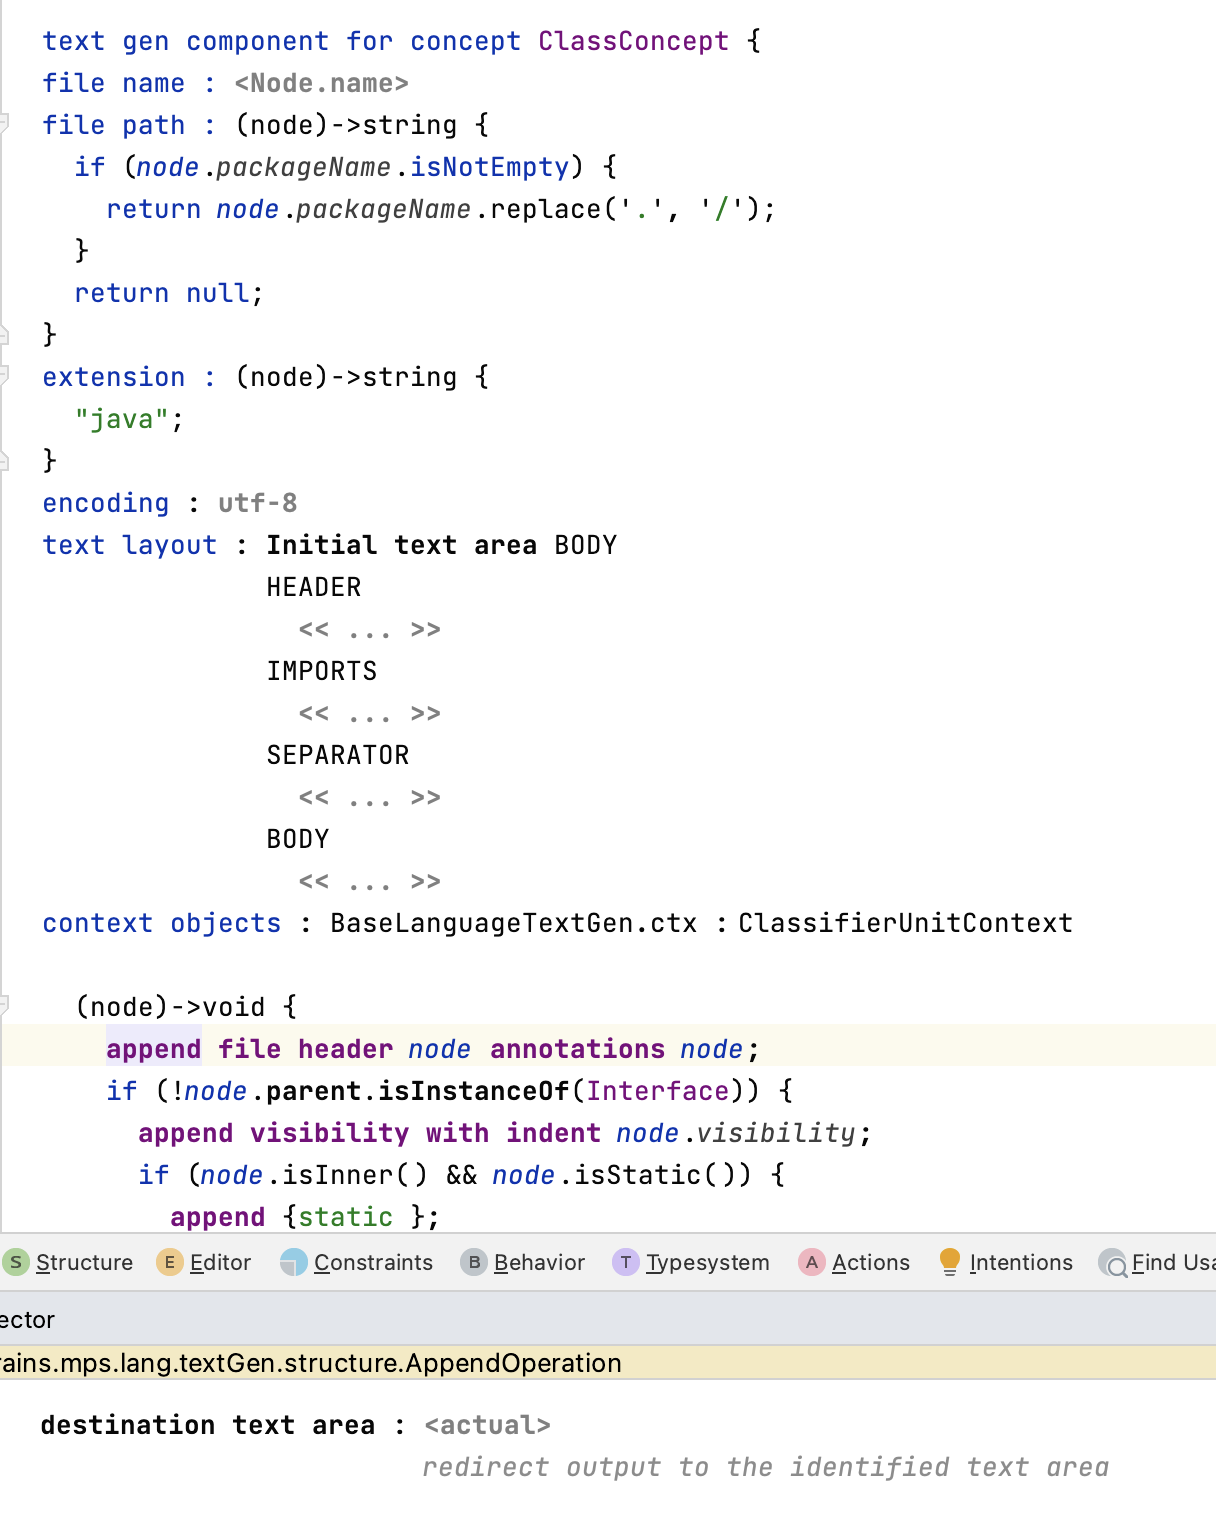Screen dimensions: 1216x1524
Task: Click the 'static' constant in append
Action: (x=346, y=1217)
